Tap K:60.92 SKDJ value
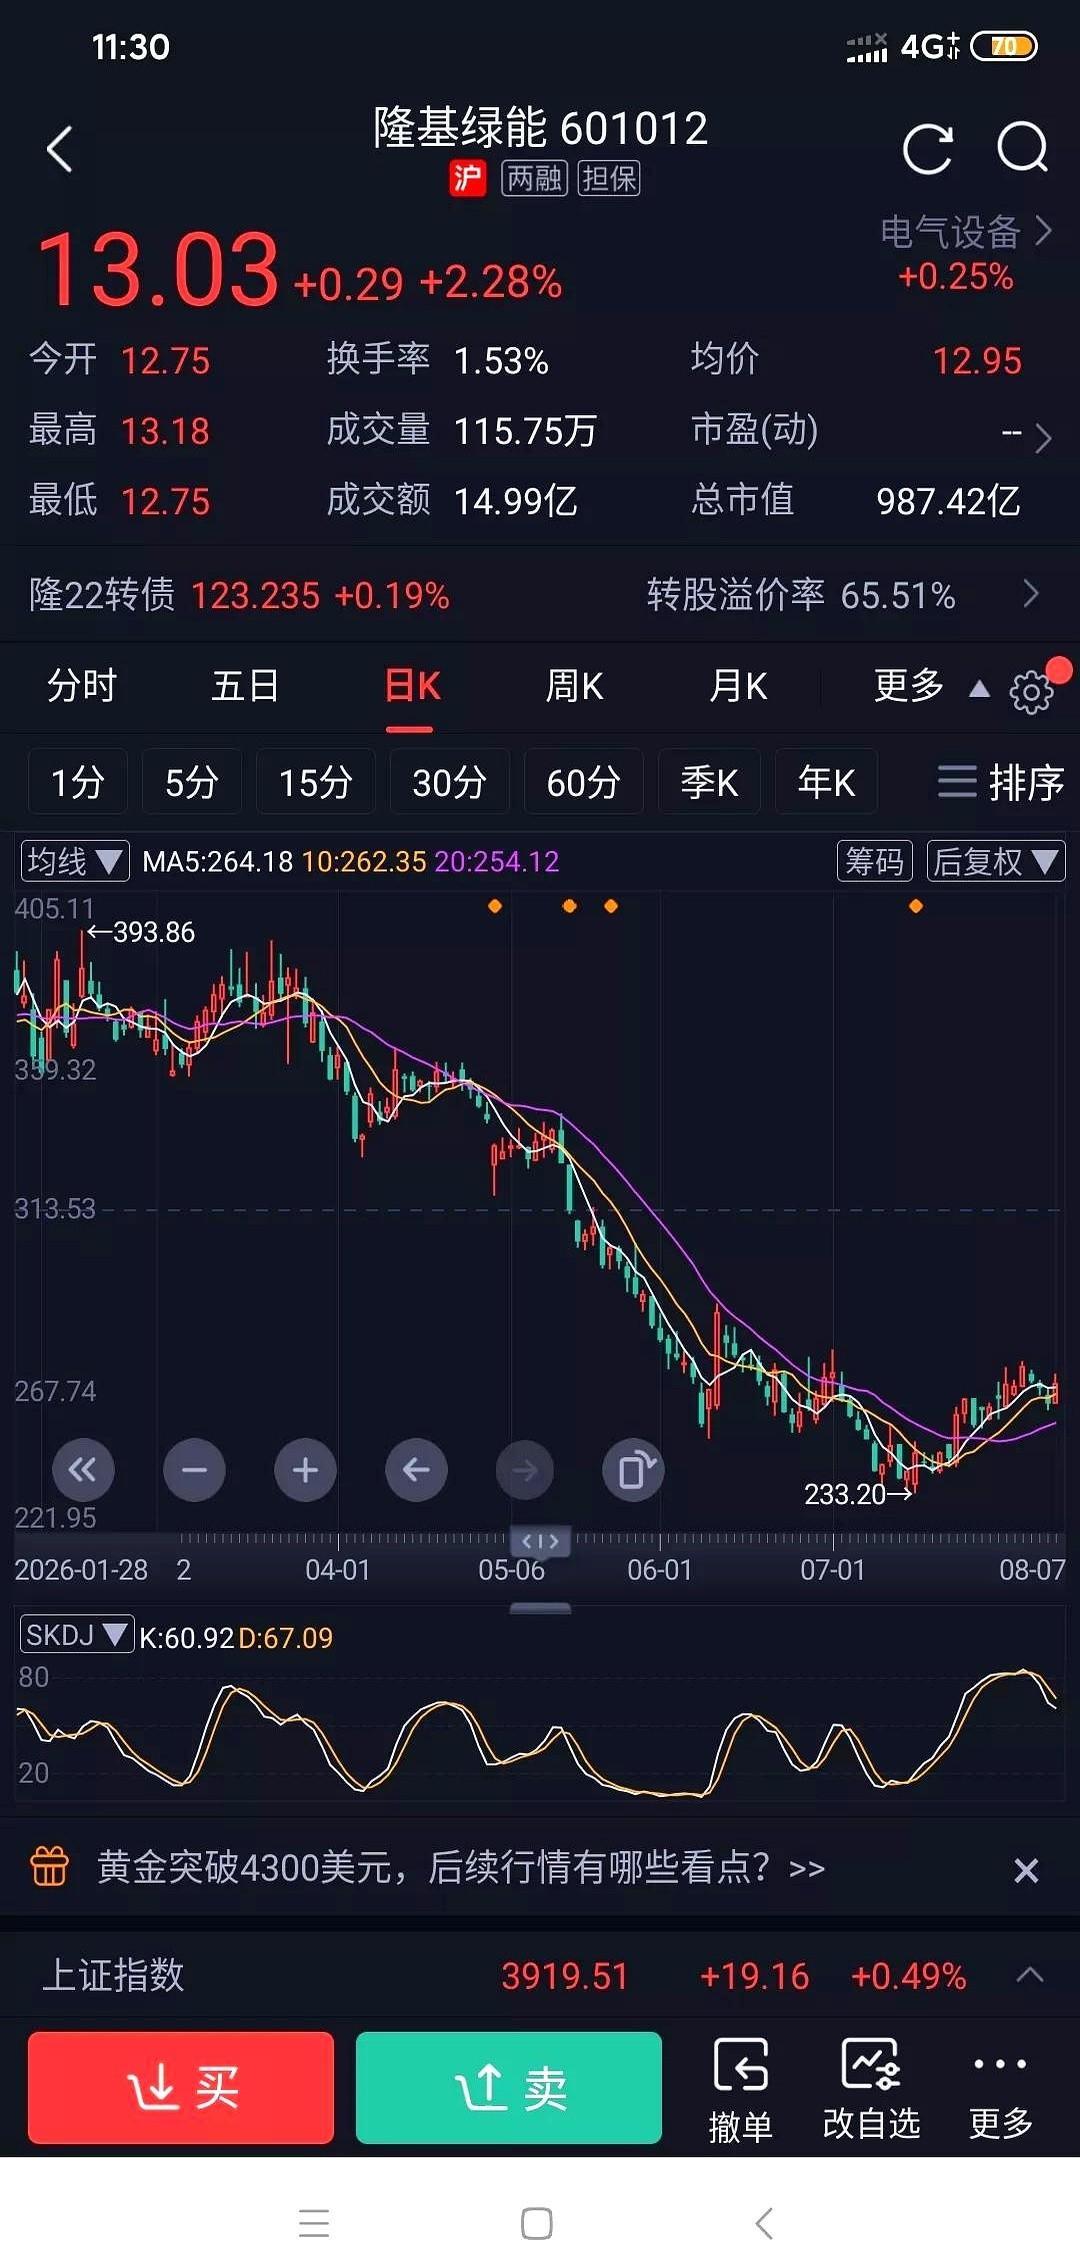This screenshot has height=2244, width=1080. pos(186,1638)
